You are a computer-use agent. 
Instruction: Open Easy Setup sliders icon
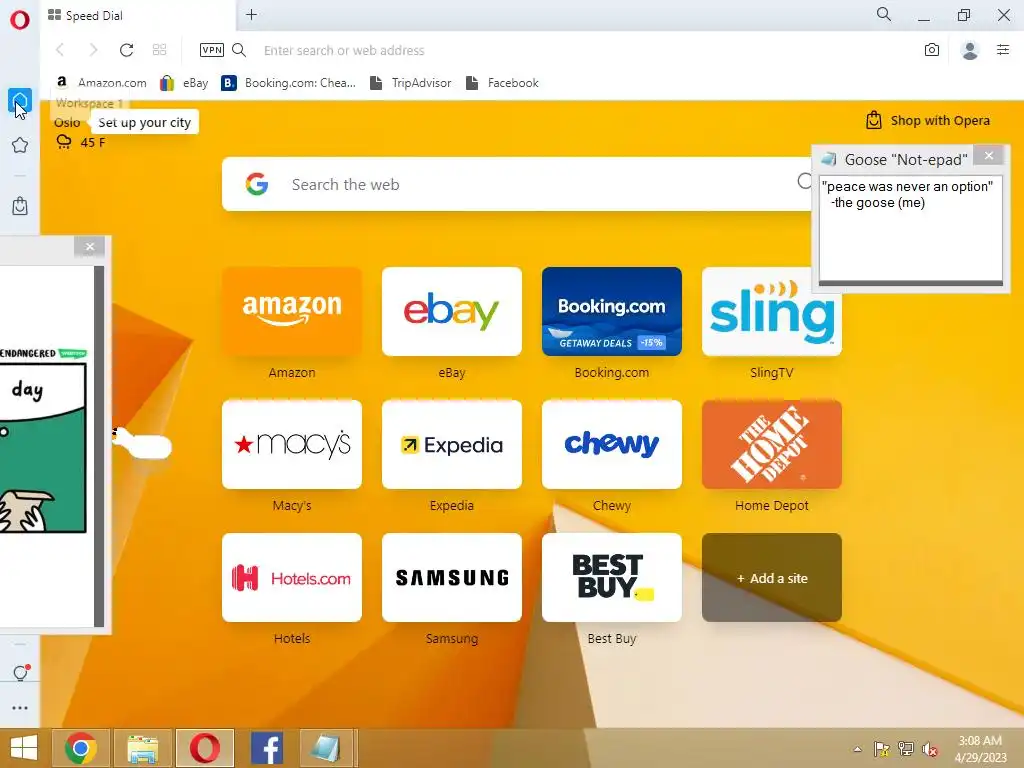tap(1003, 50)
